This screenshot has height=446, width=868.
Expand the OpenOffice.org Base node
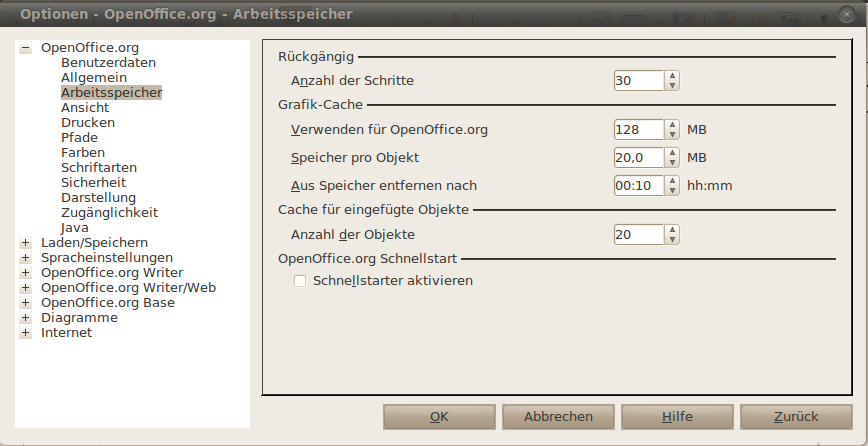25,303
